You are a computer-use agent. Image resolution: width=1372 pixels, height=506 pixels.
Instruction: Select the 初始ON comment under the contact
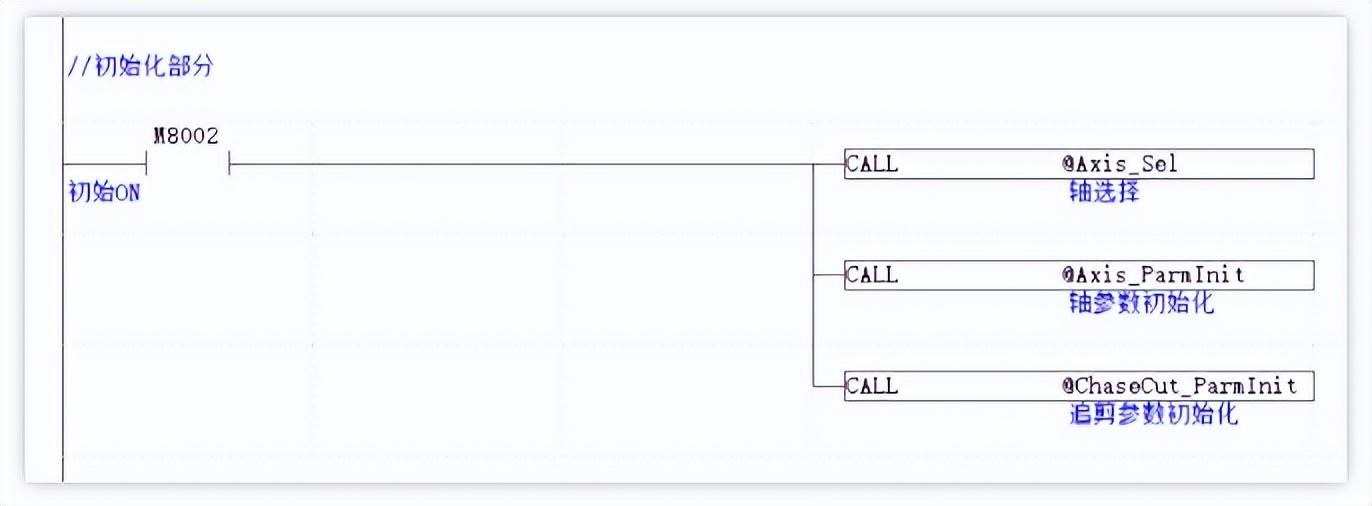click(x=104, y=193)
